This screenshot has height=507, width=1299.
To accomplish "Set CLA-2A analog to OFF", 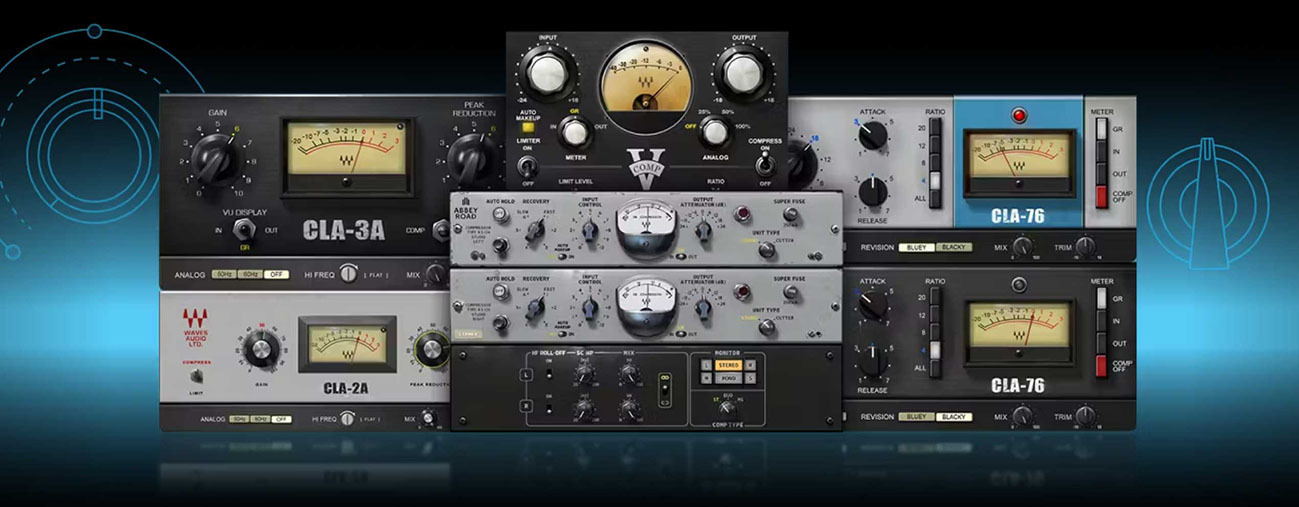I will click(281, 420).
